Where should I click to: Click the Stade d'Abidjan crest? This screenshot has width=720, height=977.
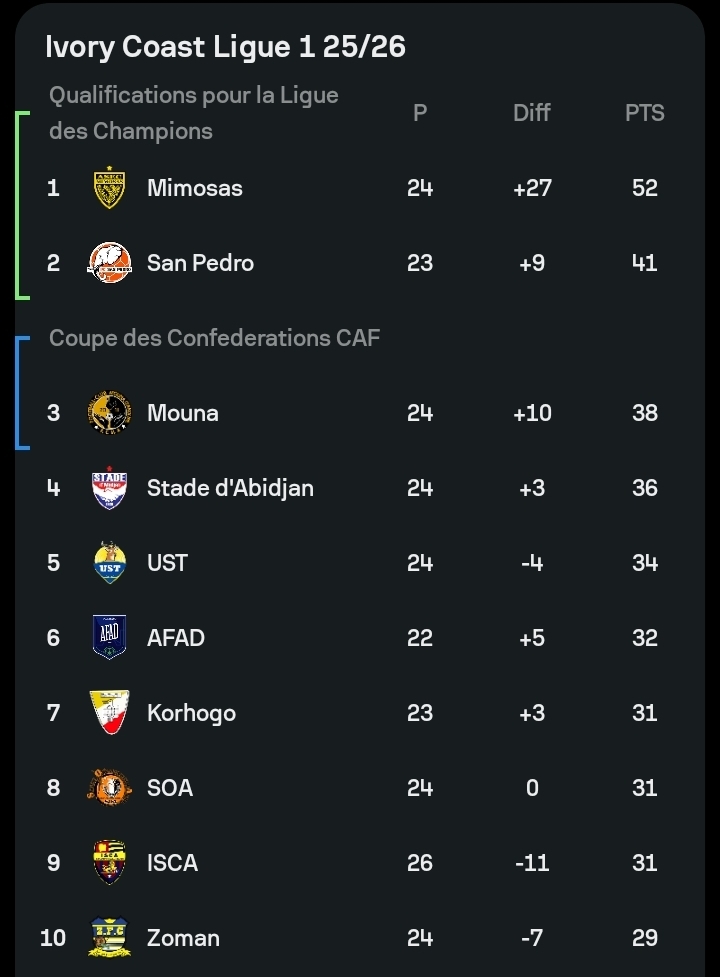pos(109,488)
